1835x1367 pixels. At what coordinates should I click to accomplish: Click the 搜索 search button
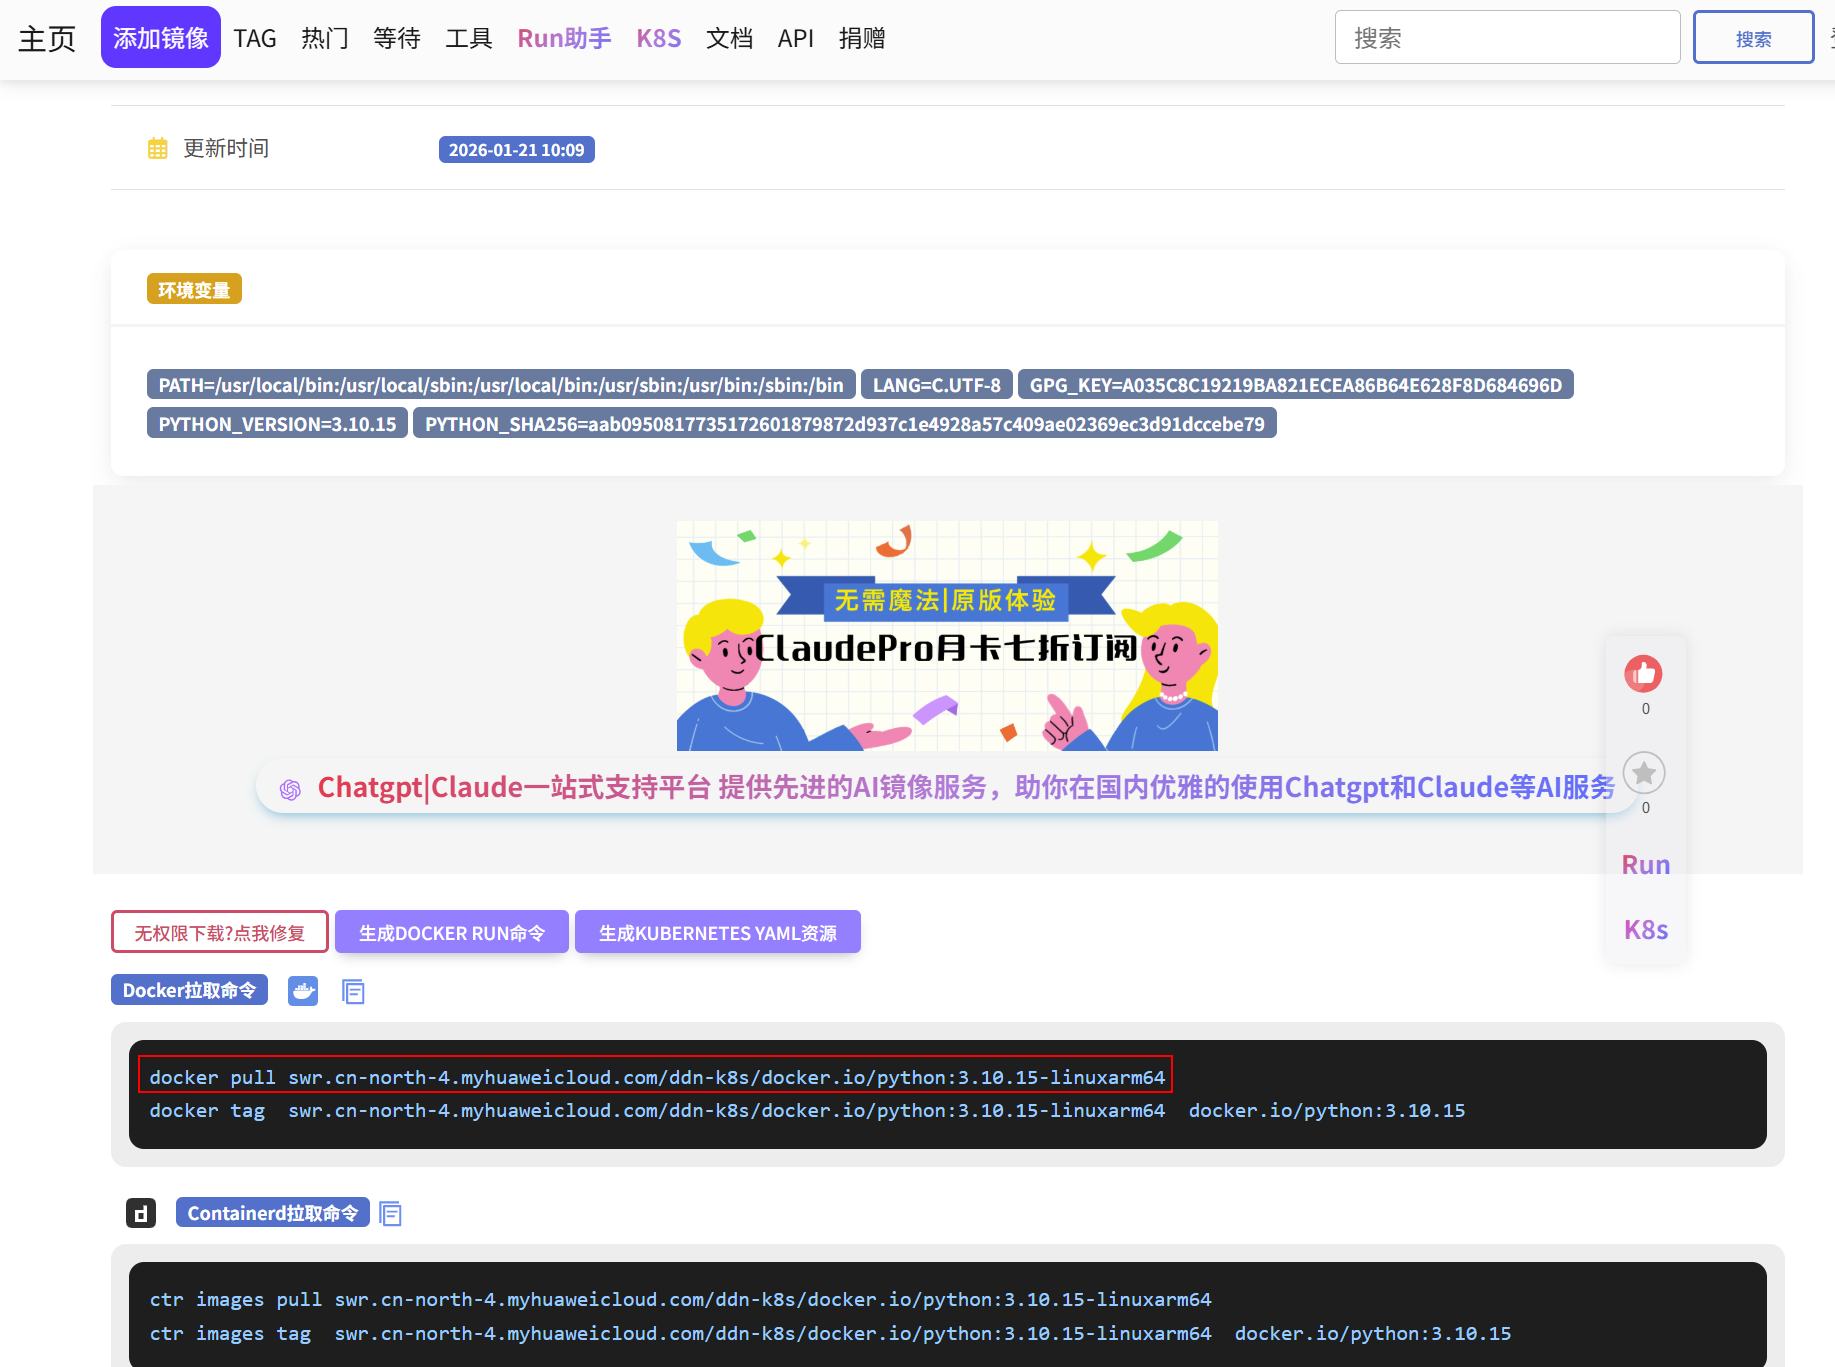[1753, 37]
